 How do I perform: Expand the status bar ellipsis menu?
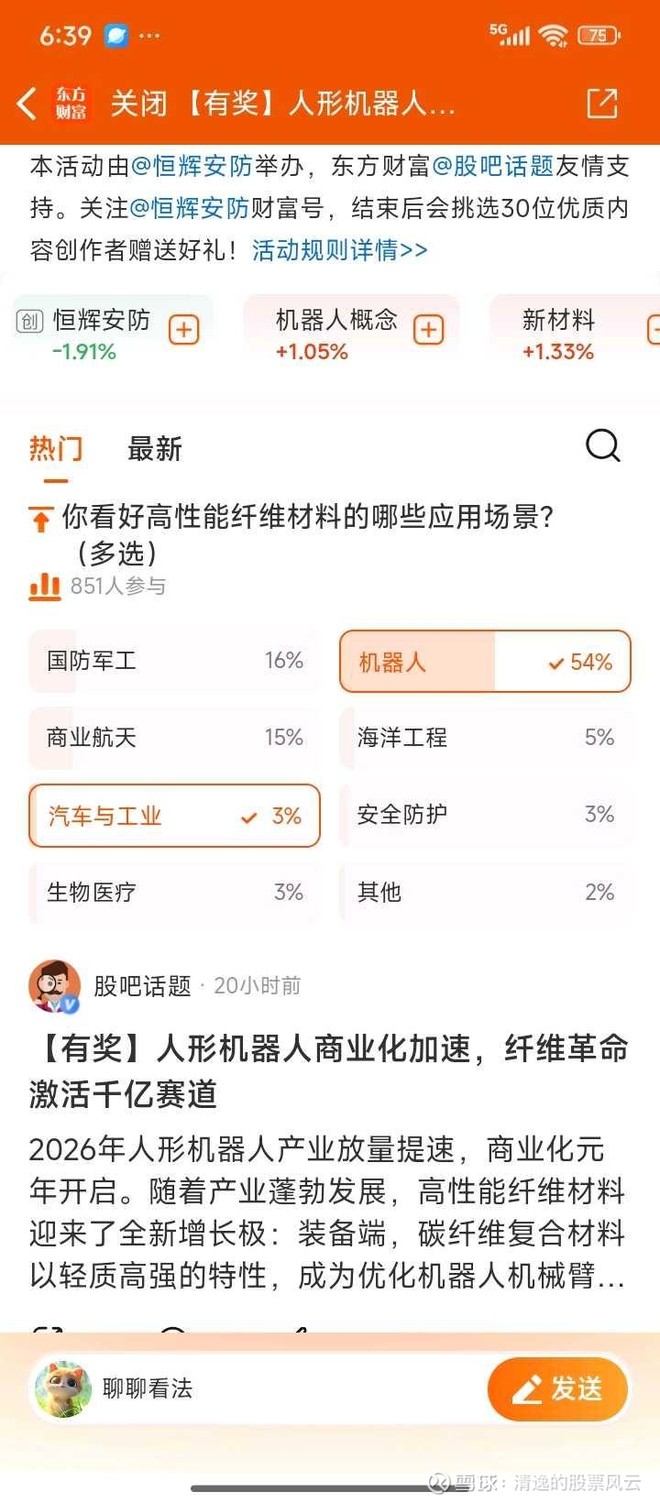click(150, 33)
